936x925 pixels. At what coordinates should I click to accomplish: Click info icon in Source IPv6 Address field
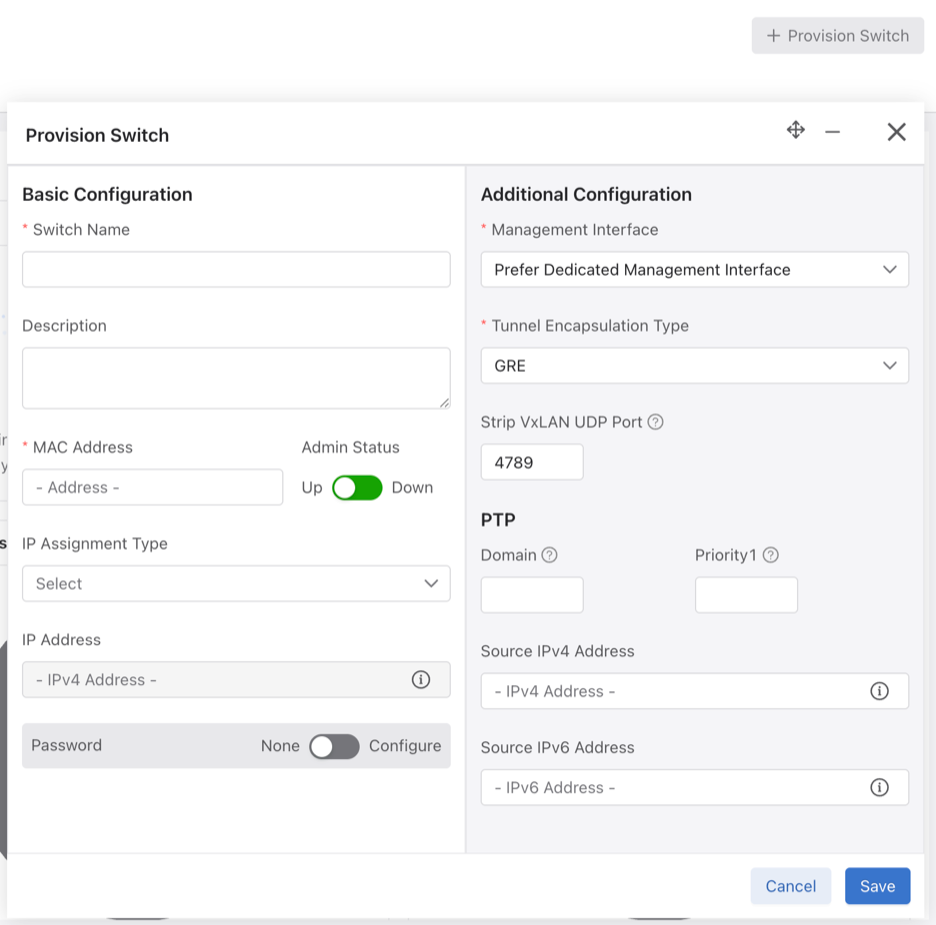tap(879, 787)
